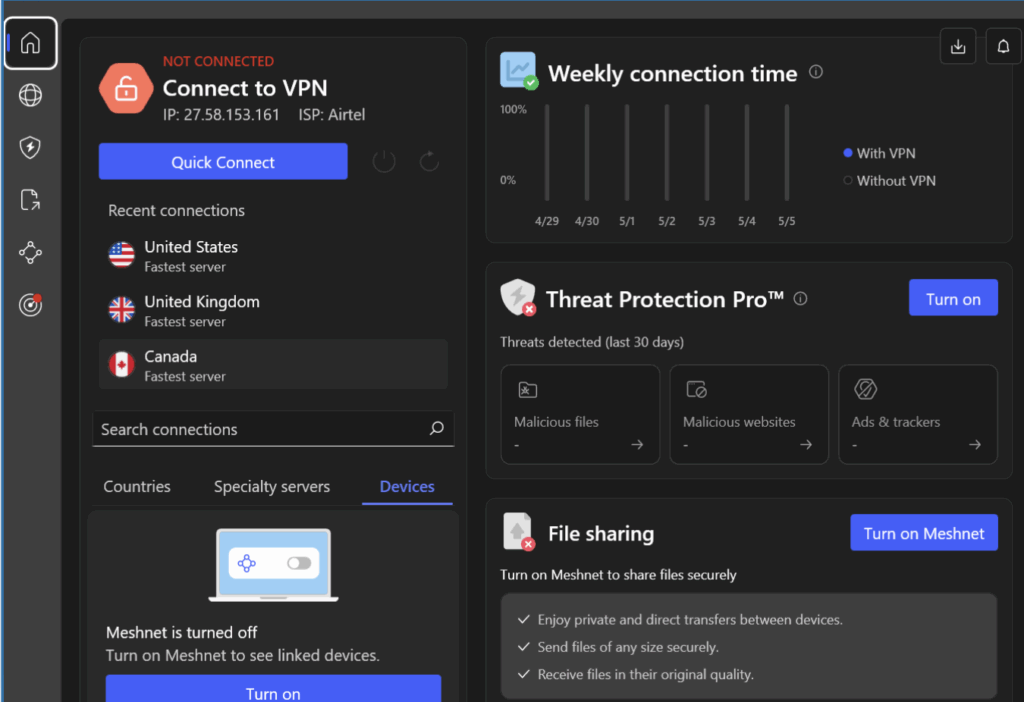
Task: Click the Canada flag icon
Action: coord(121,364)
